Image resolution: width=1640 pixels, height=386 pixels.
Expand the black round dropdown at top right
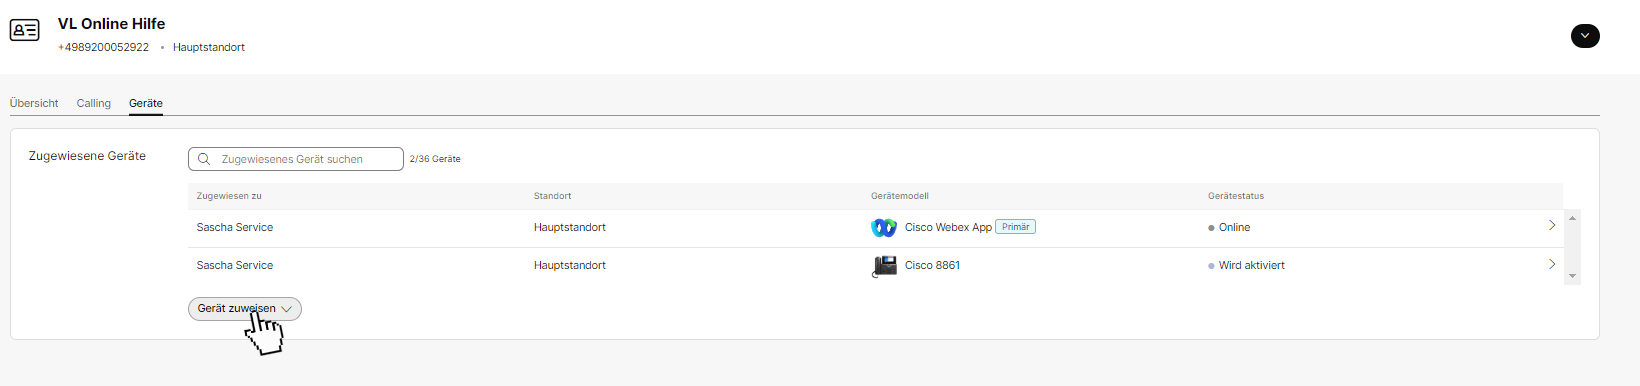tap(1585, 36)
